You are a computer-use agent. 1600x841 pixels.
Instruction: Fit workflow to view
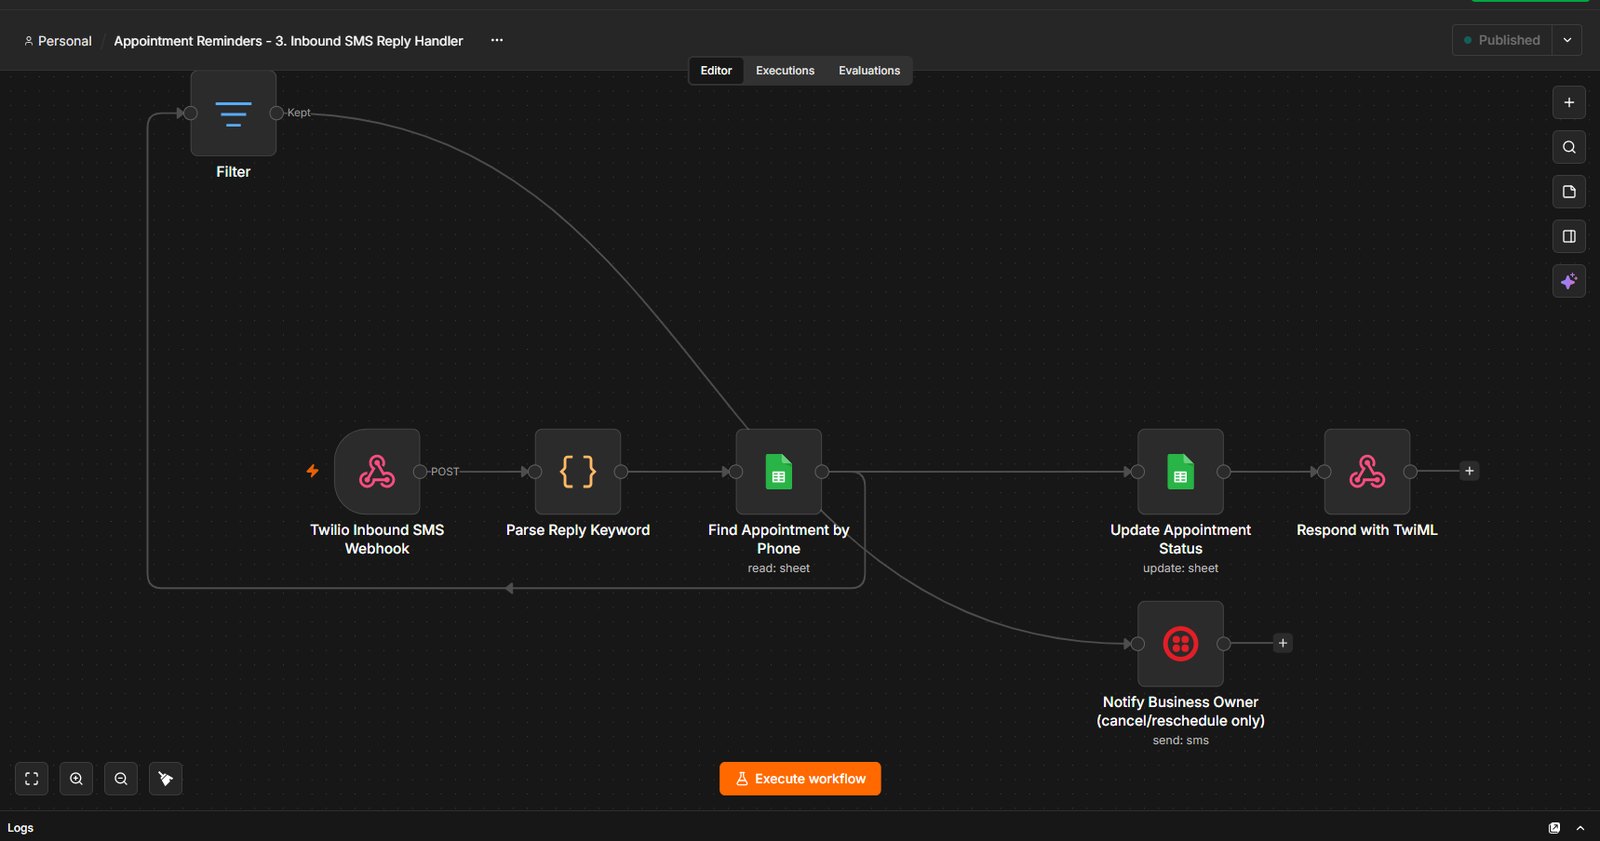(32, 779)
